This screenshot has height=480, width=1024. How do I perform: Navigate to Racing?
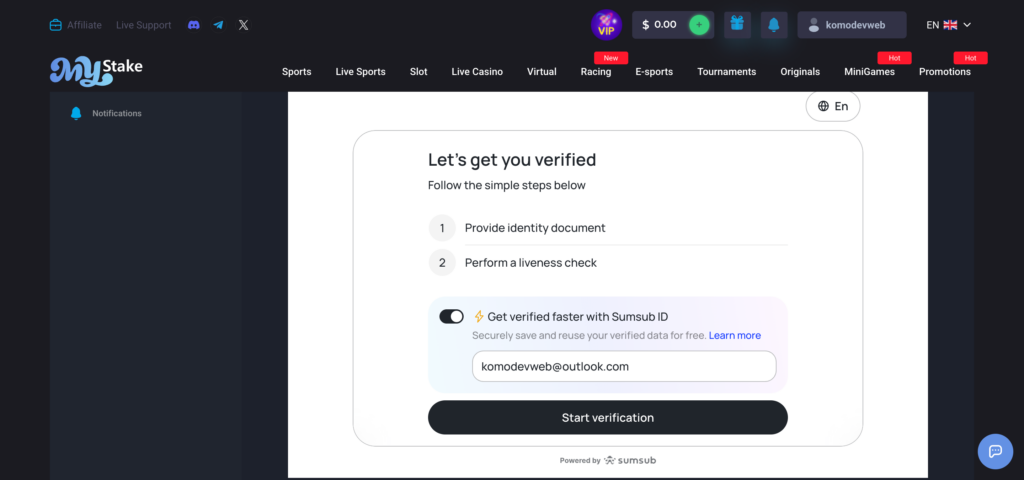[596, 72]
